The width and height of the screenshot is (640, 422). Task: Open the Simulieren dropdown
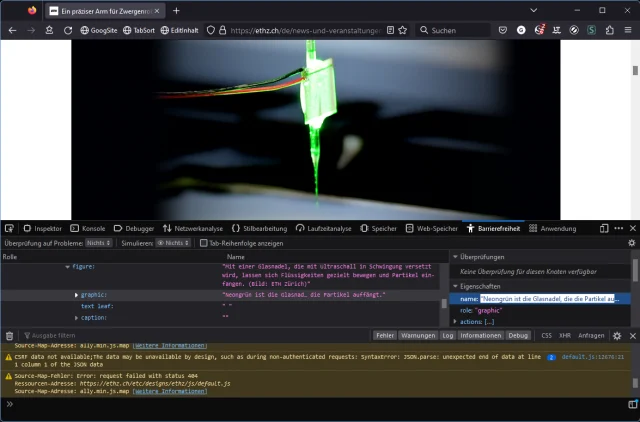click(x=173, y=243)
